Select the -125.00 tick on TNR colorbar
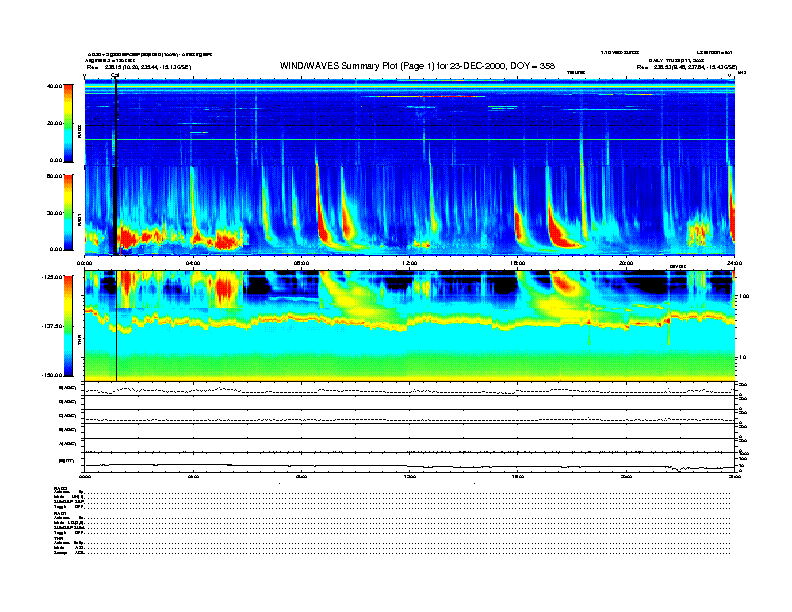The image size is (792, 612). point(52,277)
